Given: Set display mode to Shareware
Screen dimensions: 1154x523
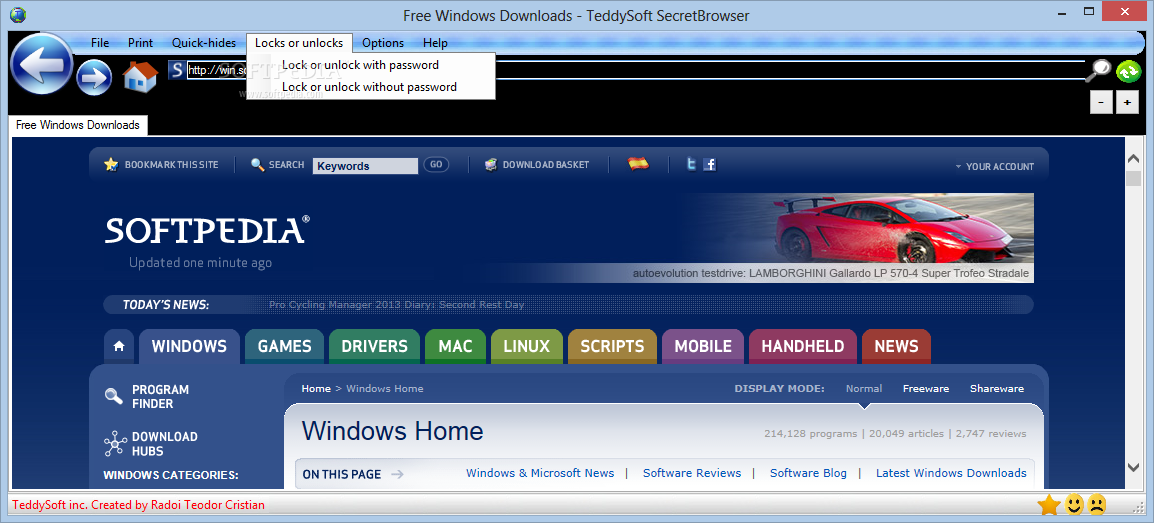Looking at the screenshot, I should click(x=997, y=388).
